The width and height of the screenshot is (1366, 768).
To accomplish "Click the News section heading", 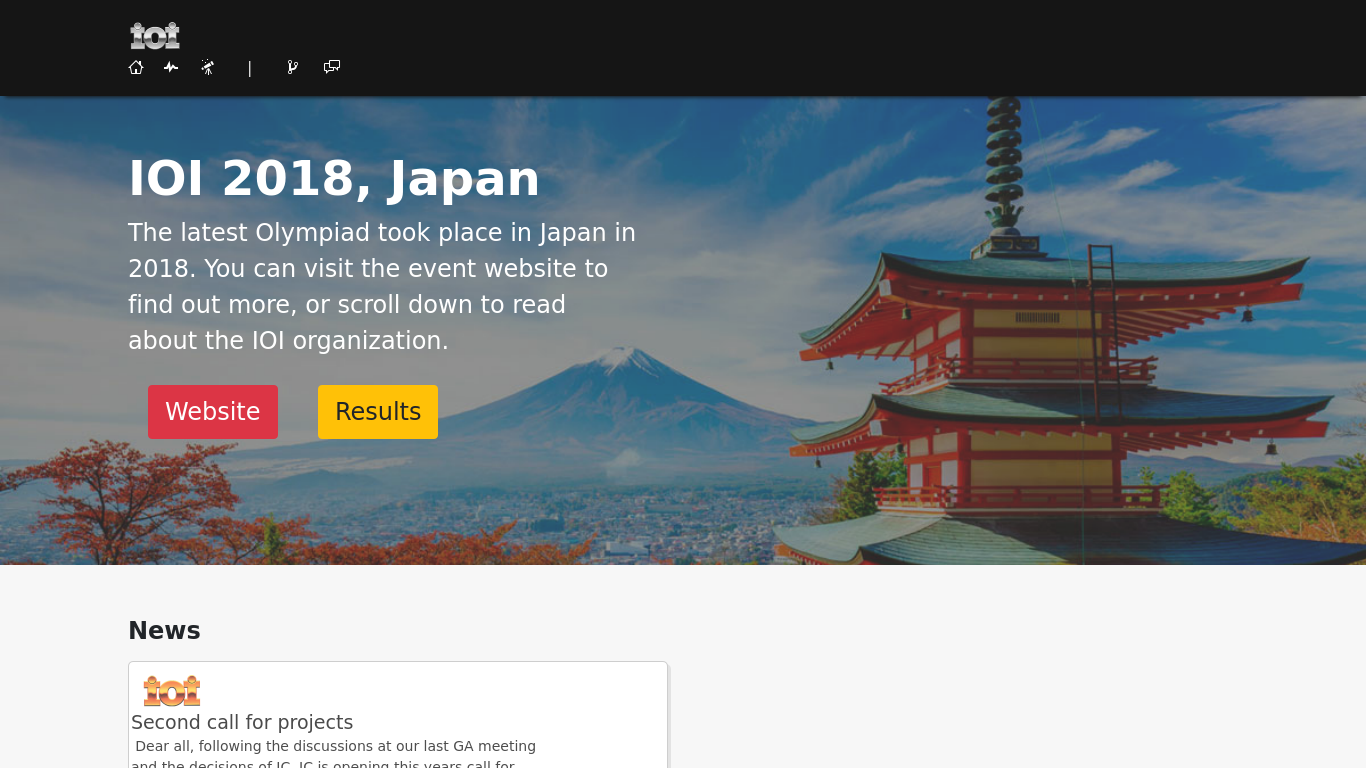I will coord(164,631).
